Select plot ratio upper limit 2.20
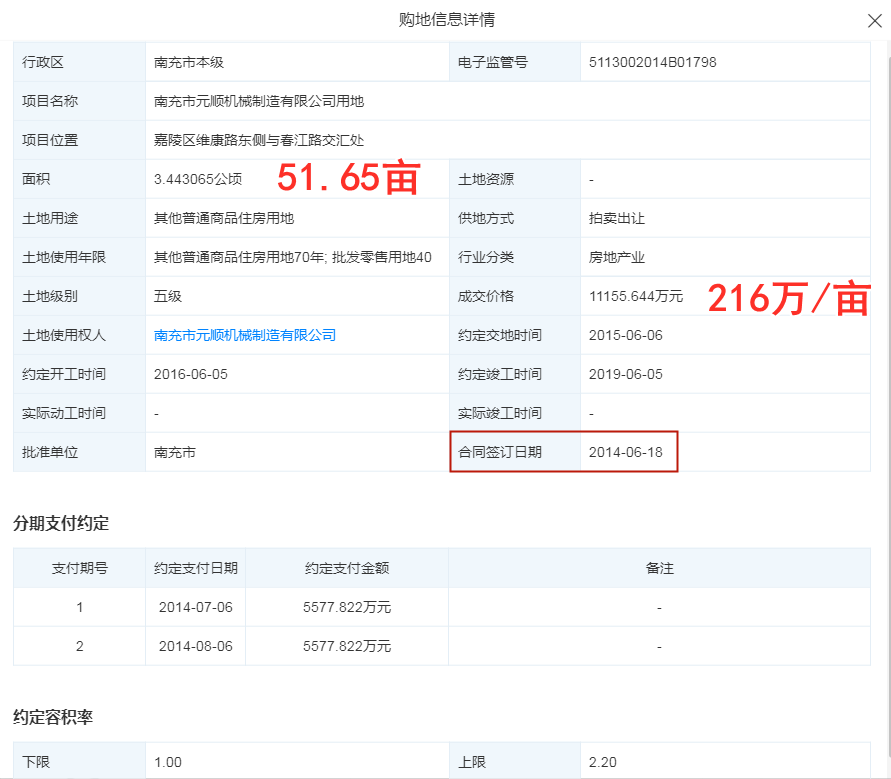This screenshot has height=779, width=891. [x=602, y=762]
